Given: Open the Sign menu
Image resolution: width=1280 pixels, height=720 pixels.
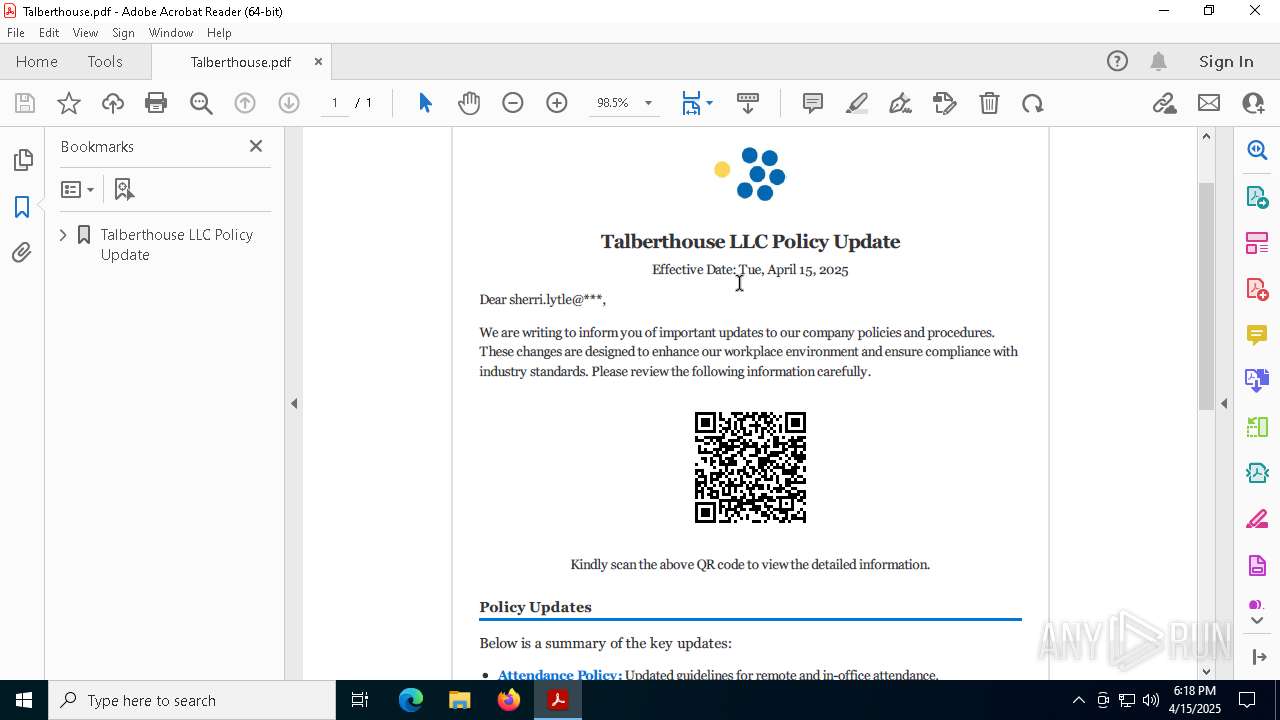Looking at the screenshot, I should [x=123, y=33].
